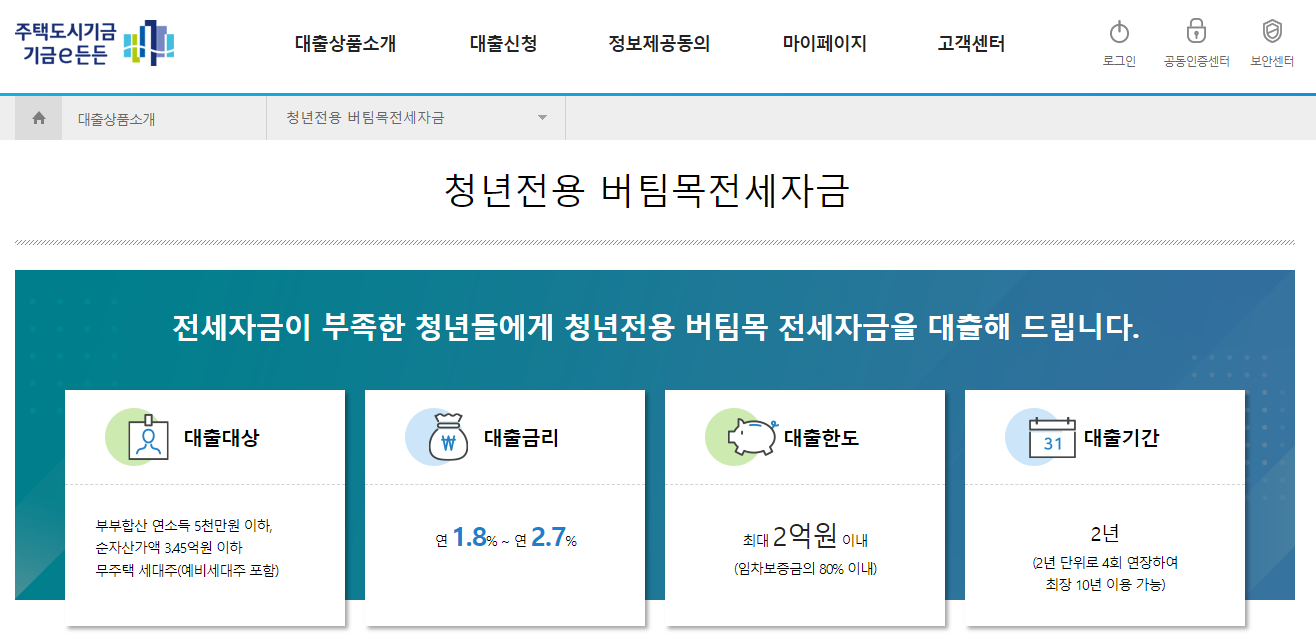
Task: Click the text 최장 10년 이용 가능
Action: tap(1105, 585)
